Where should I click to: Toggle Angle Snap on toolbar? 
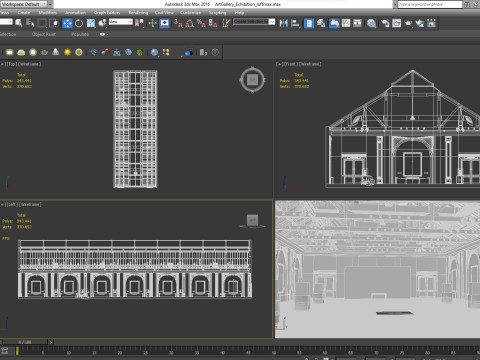189,23
